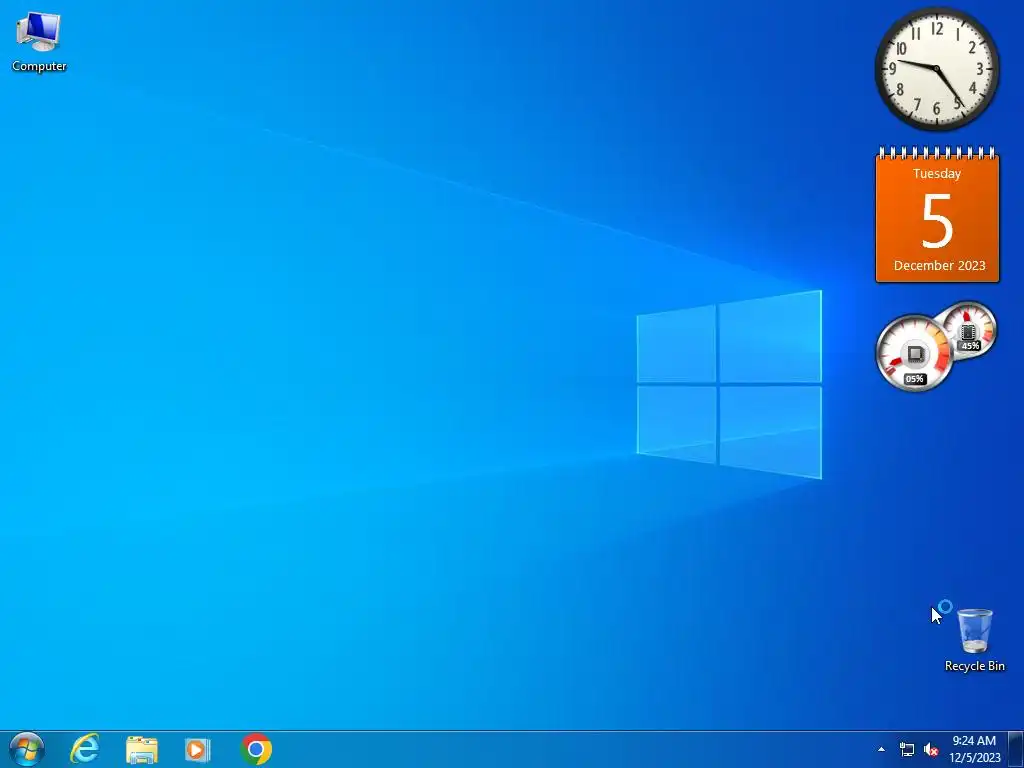Open Google Chrome from taskbar
Viewport: 1024px width, 768px height.
256,749
